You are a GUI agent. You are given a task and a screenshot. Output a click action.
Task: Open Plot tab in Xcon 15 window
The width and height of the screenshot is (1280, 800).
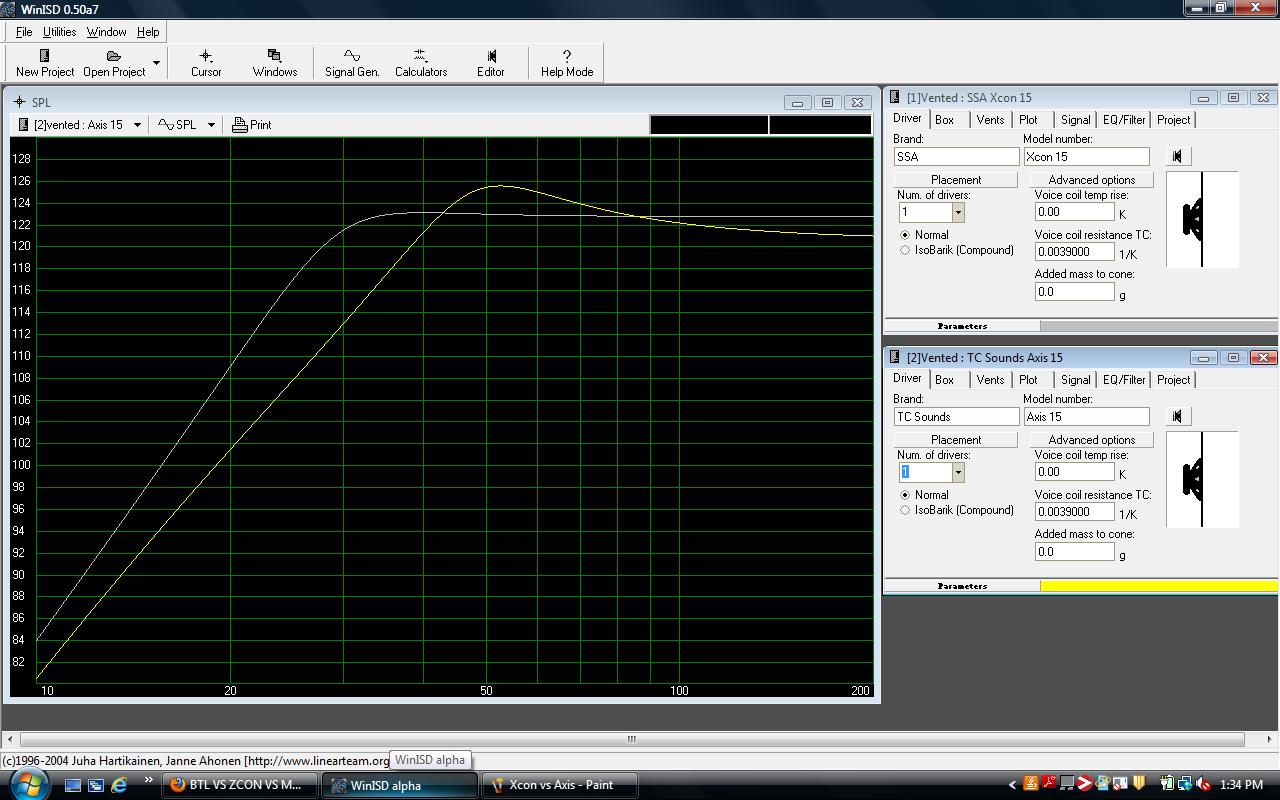1028,120
